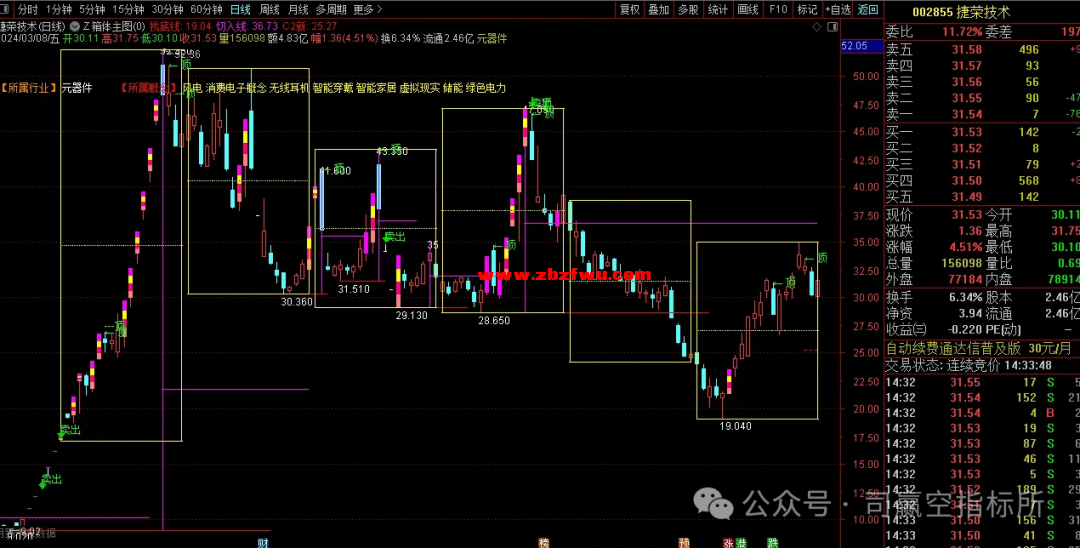Toggle 复权 price adjustment
This screenshot has height=548, width=1080.
630,9
